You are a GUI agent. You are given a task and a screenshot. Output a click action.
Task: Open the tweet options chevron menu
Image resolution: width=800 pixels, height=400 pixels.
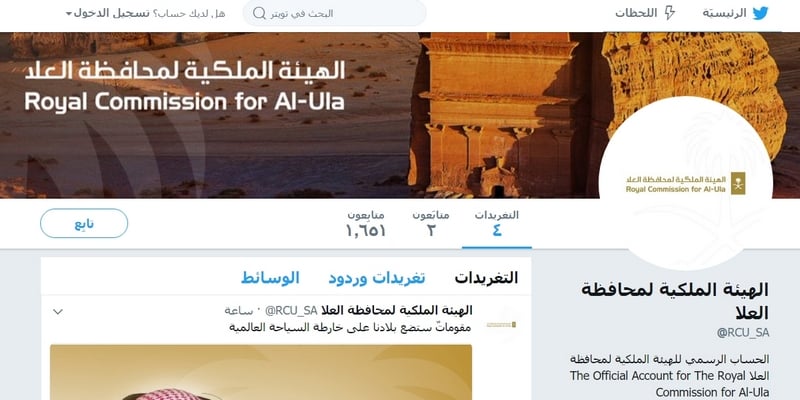tap(58, 311)
